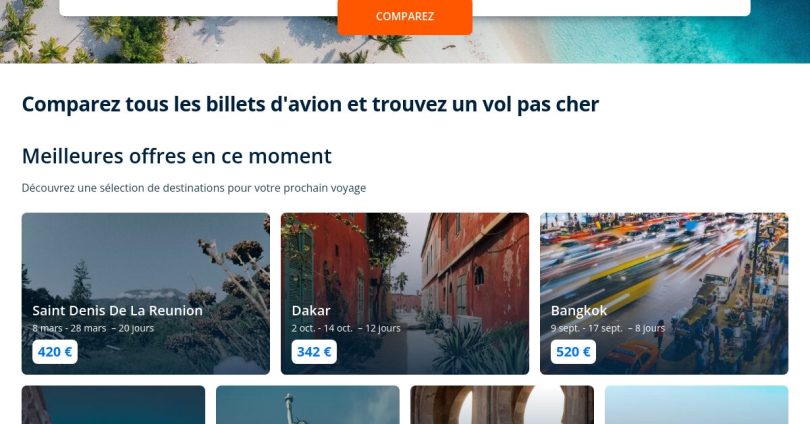Open the Saint Denis De La Reunion offer card
Viewport: 810px width, 424px height.
point(146,293)
